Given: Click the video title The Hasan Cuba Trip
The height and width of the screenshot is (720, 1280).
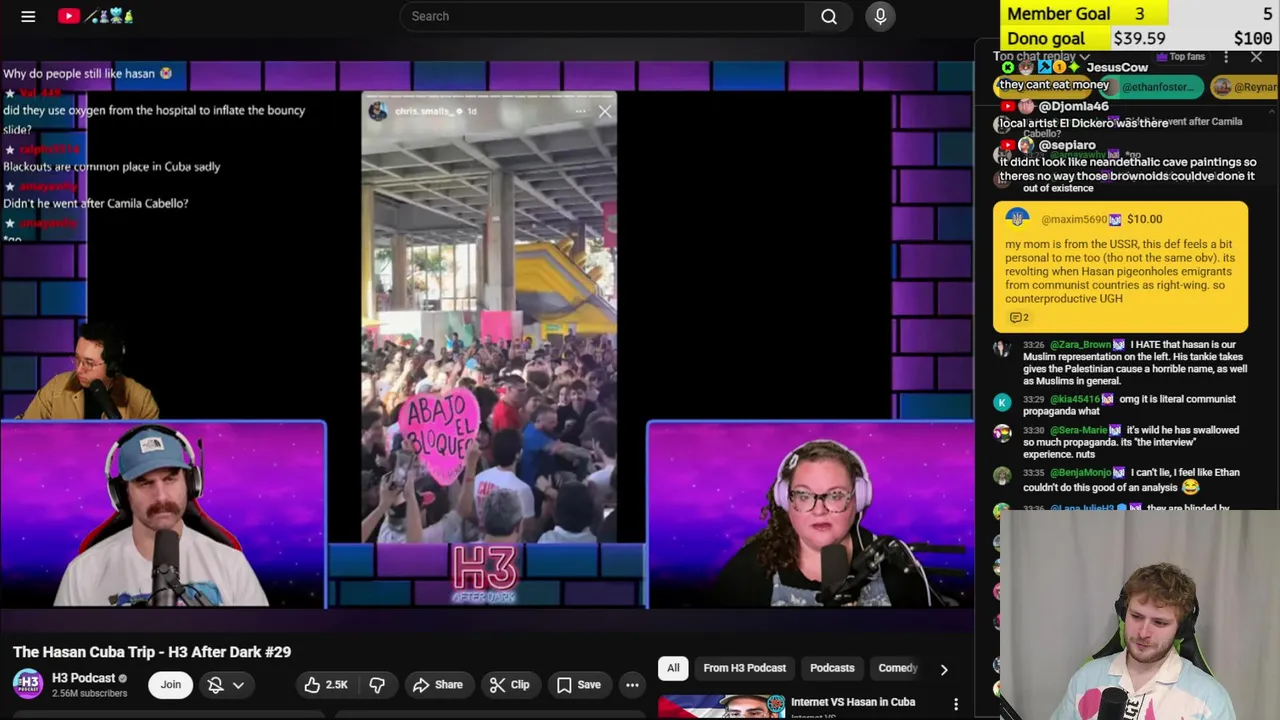Looking at the screenshot, I should point(152,652).
